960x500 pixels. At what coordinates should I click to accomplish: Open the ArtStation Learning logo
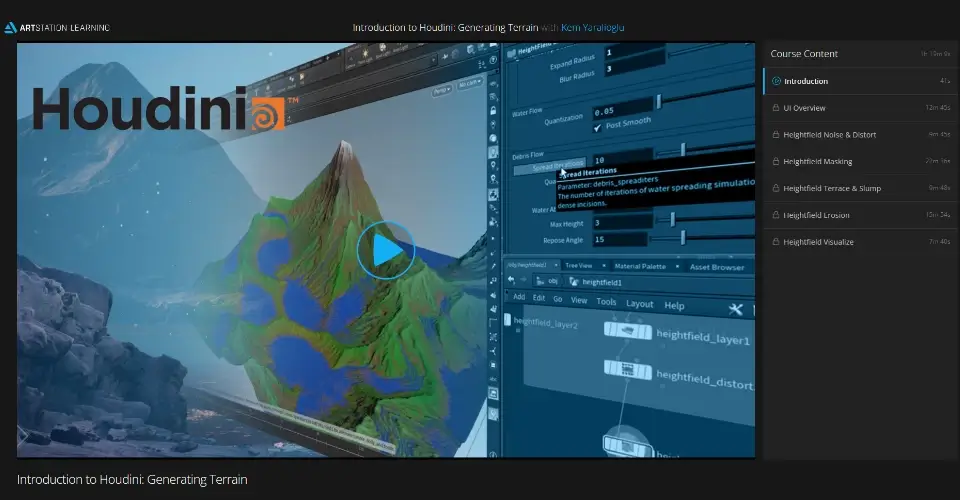58,28
